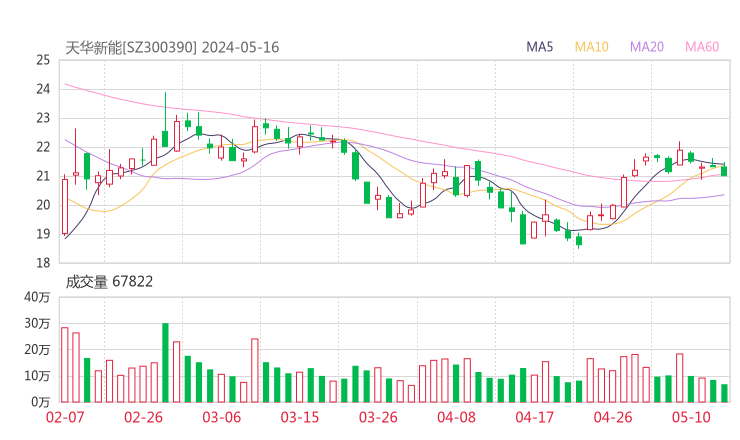The width and height of the screenshot is (740, 440).
Task: Click the price axis label 25
Action: 43,60
